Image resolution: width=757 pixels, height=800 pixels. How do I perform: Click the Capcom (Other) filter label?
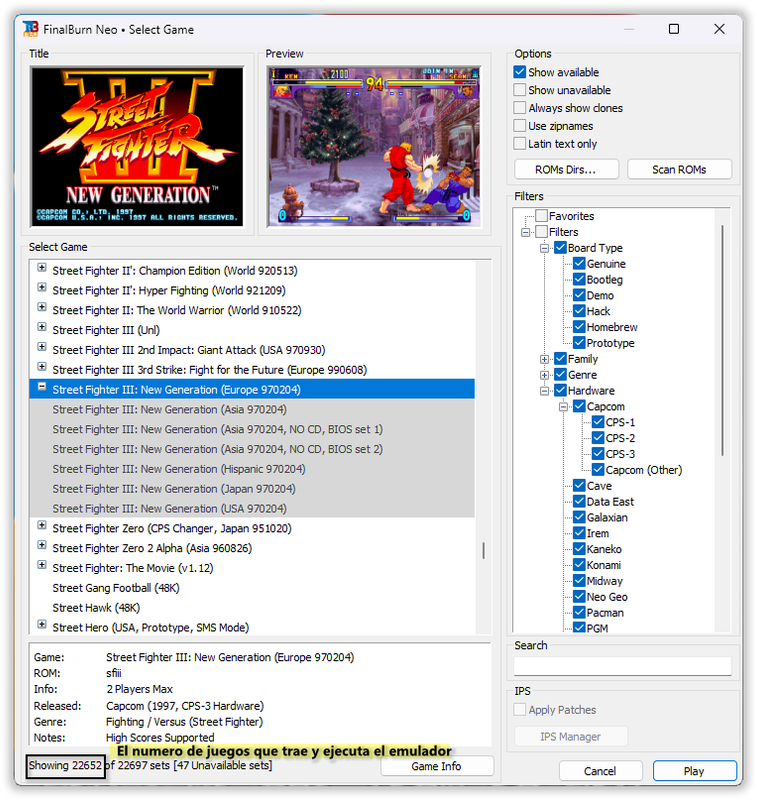pos(644,470)
